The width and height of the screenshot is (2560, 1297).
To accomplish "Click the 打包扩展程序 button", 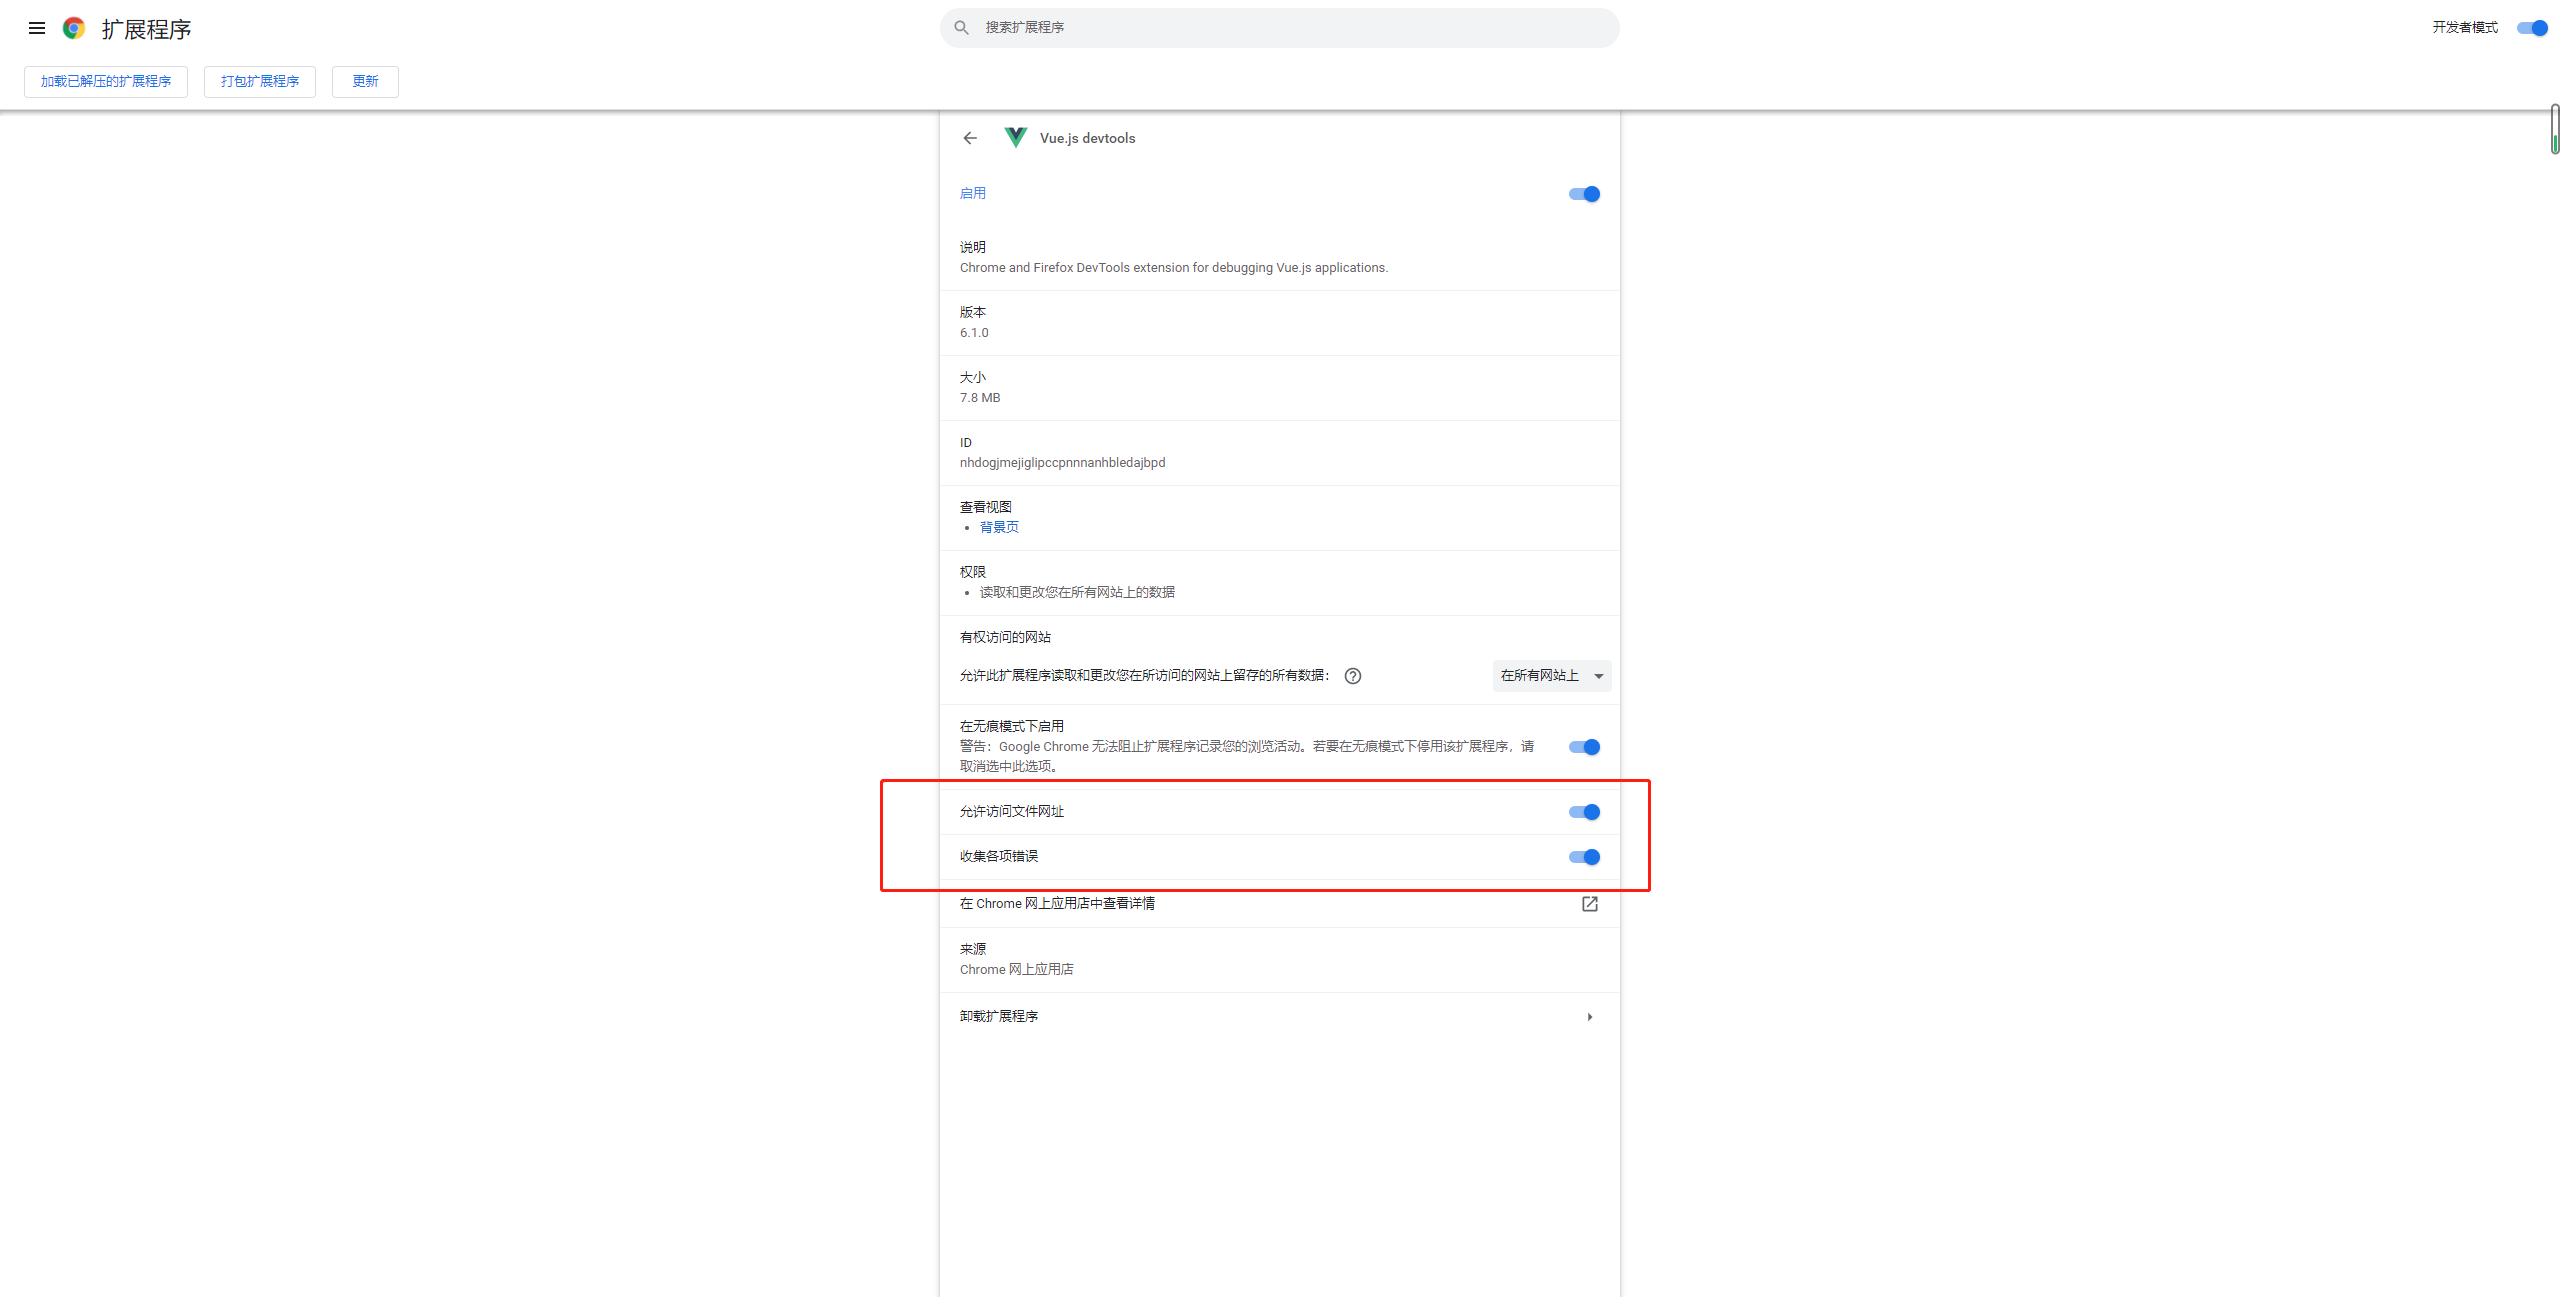I will tap(259, 81).
